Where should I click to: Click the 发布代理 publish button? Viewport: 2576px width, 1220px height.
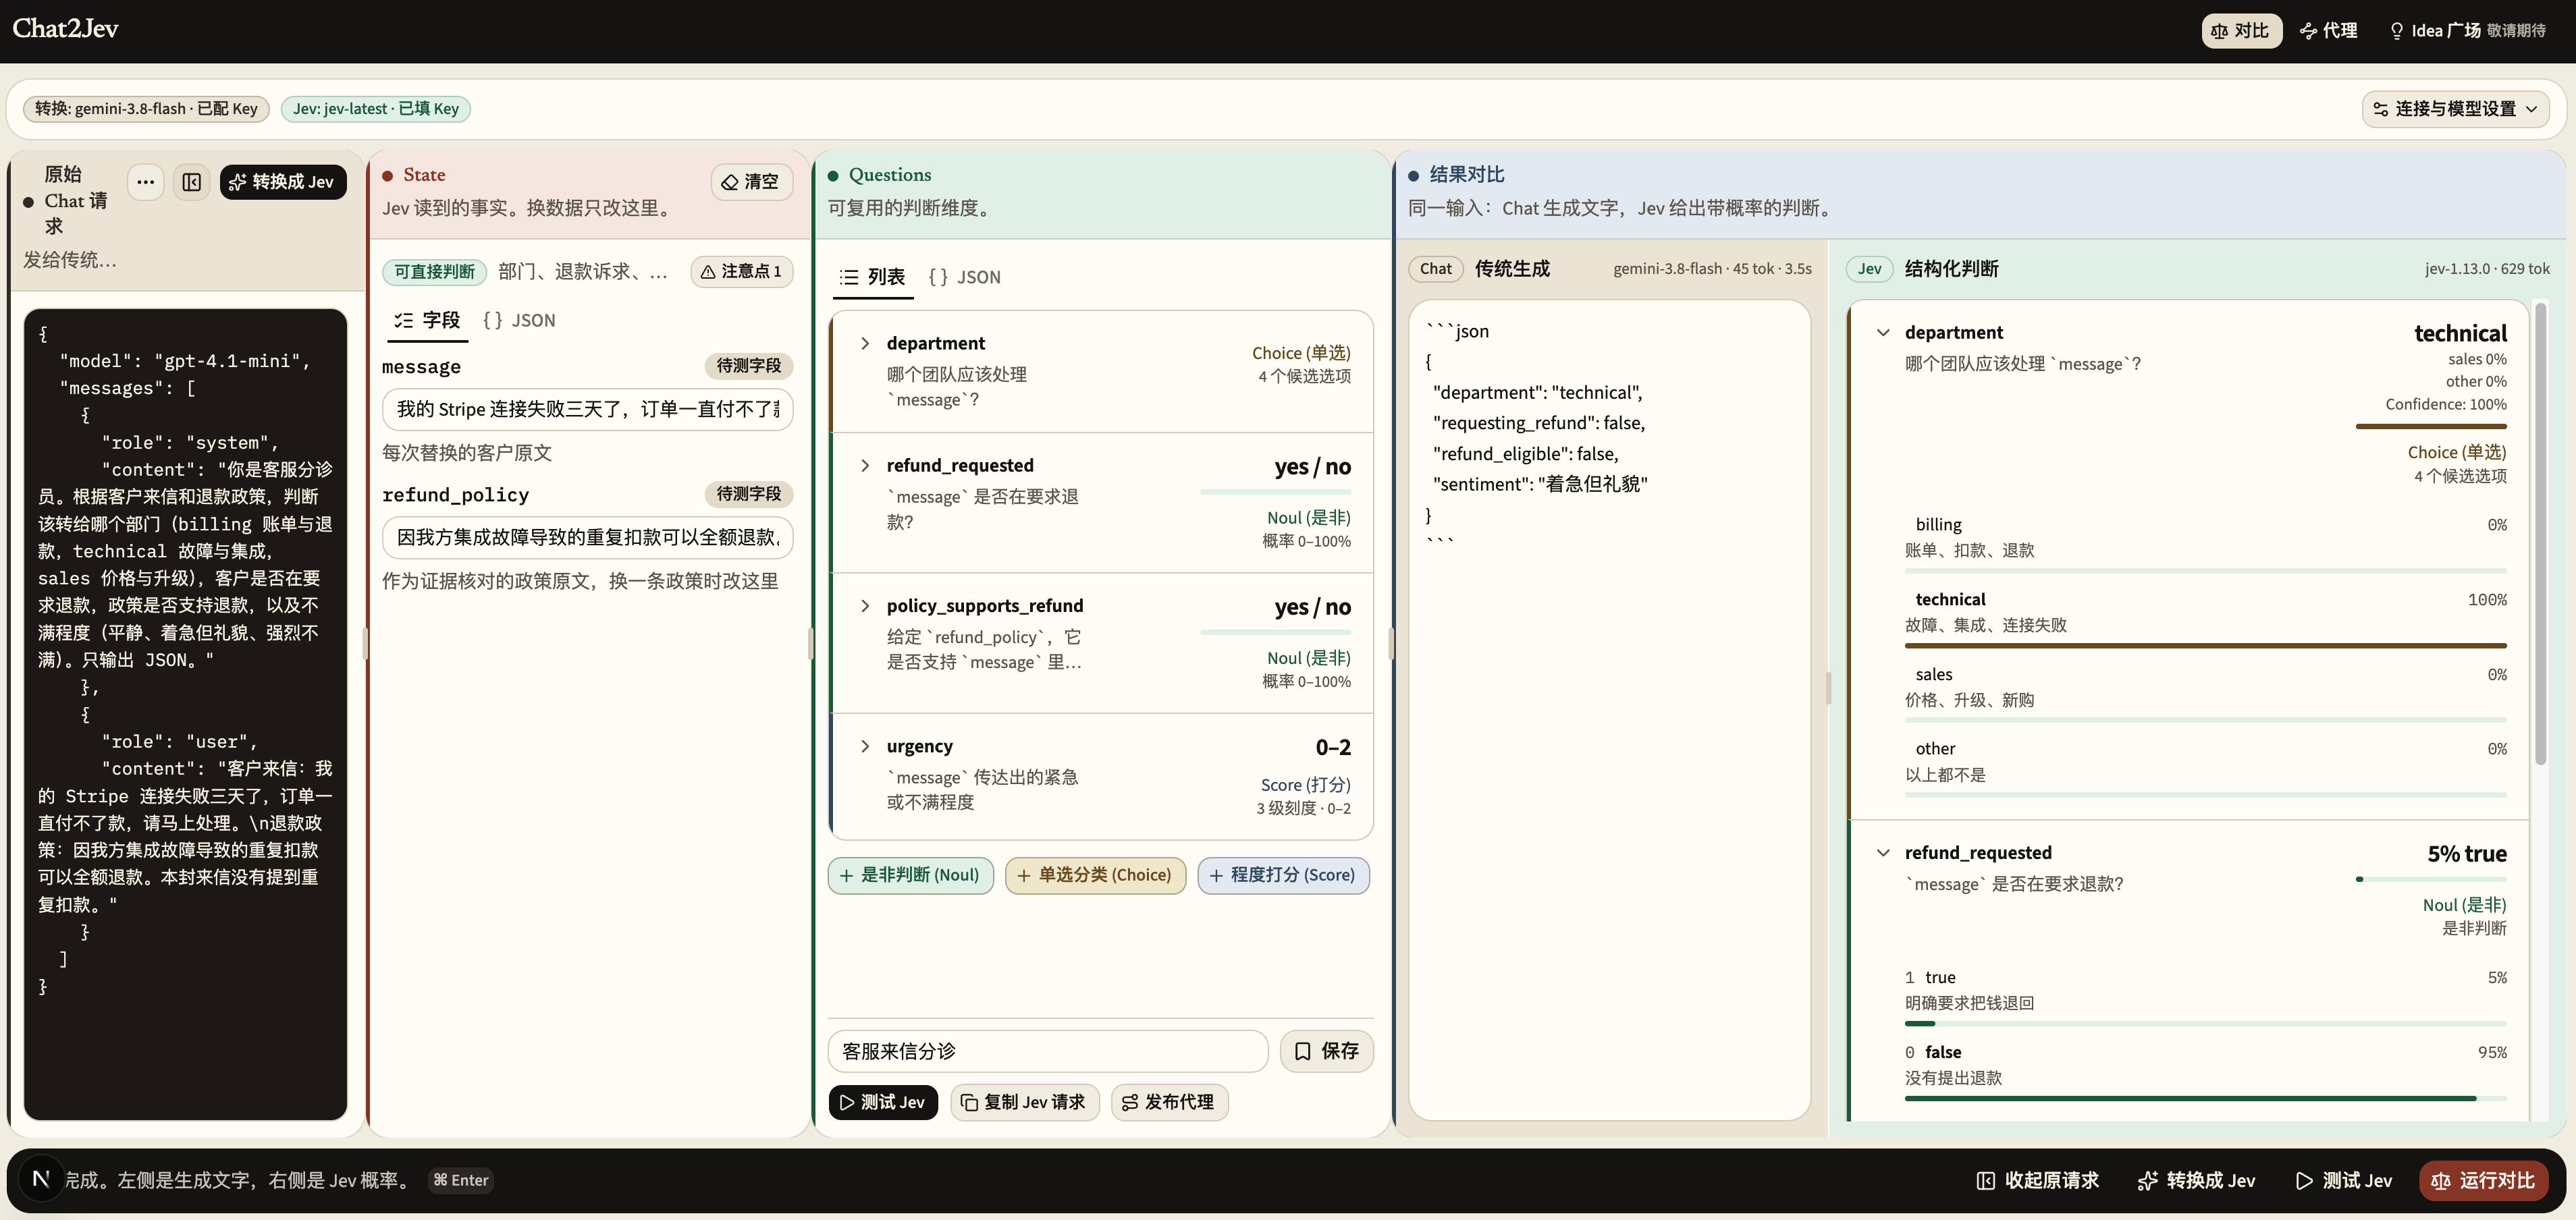pyautogui.click(x=1169, y=1102)
